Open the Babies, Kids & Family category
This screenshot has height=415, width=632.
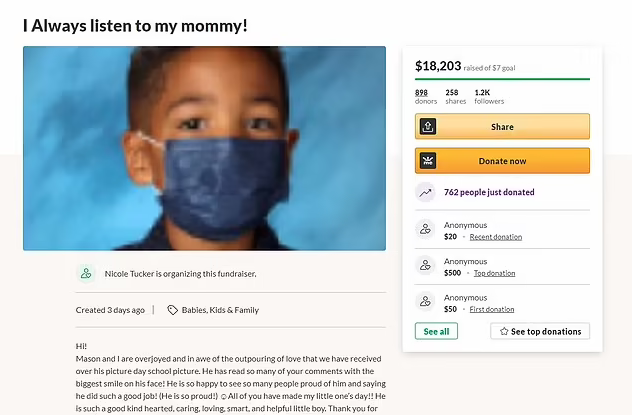pos(220,310)
